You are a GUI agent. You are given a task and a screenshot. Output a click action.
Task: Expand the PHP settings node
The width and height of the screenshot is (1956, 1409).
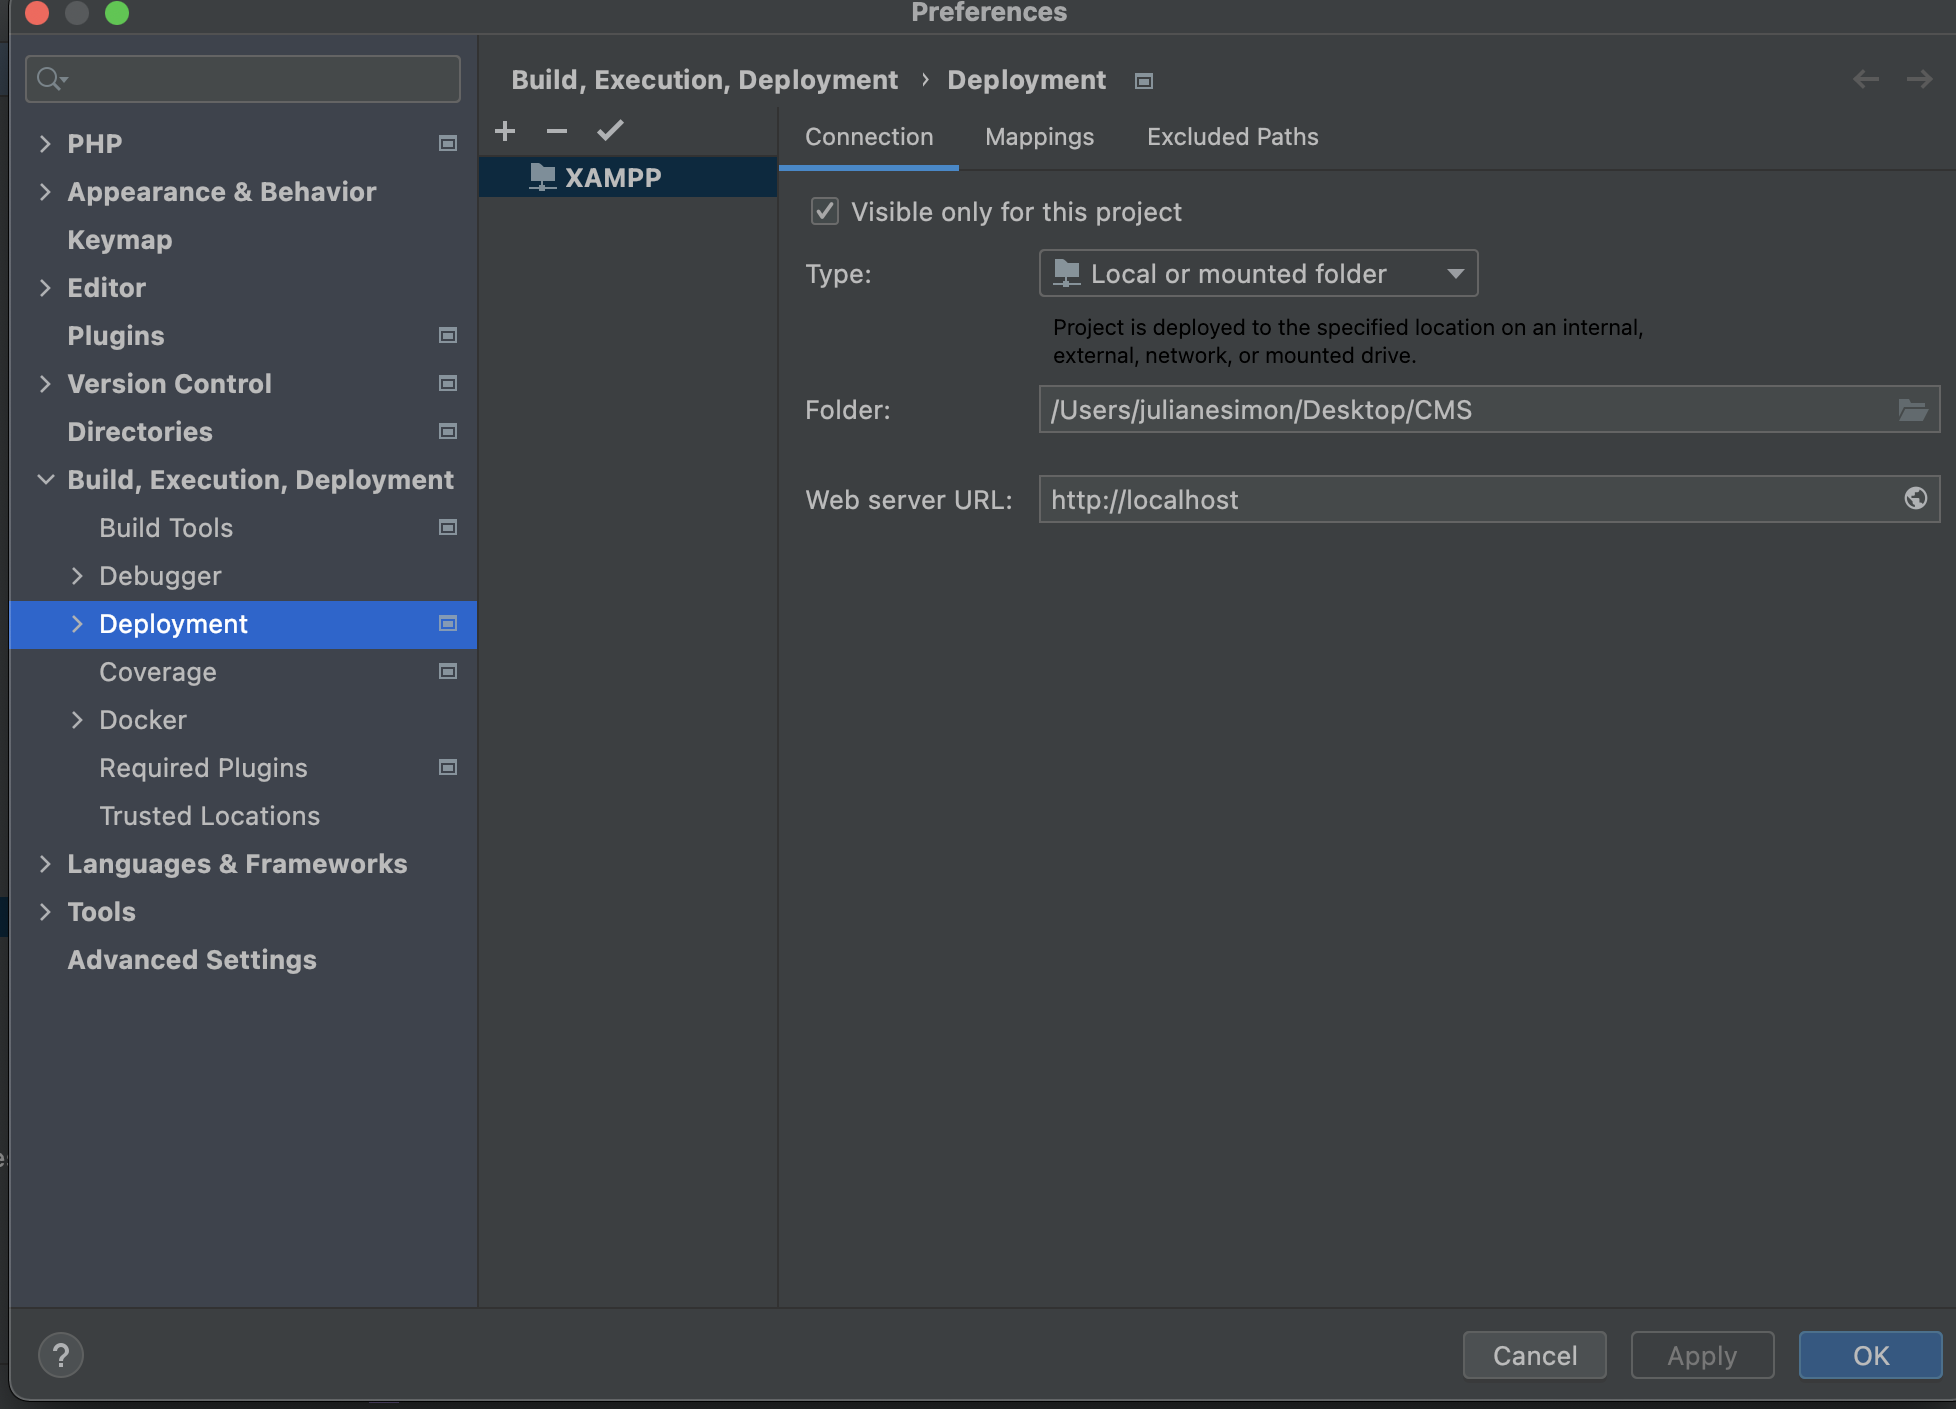(45, 143)
